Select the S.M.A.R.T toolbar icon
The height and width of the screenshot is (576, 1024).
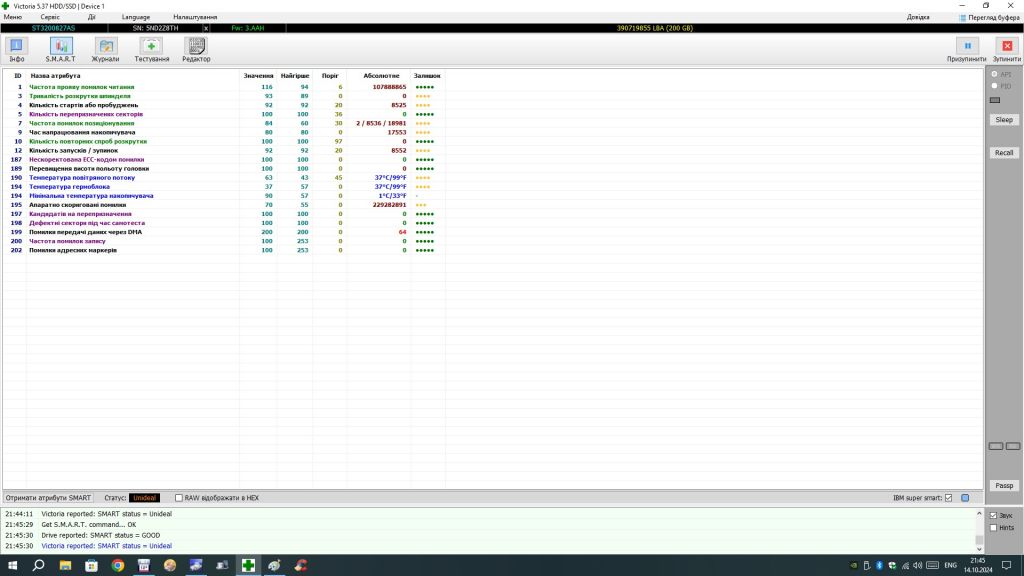click(x=61, y=46)
